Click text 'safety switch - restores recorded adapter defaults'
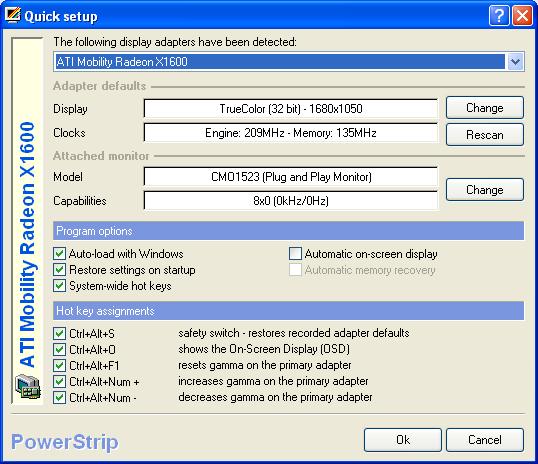538x464 pixels. click(294, 333)
